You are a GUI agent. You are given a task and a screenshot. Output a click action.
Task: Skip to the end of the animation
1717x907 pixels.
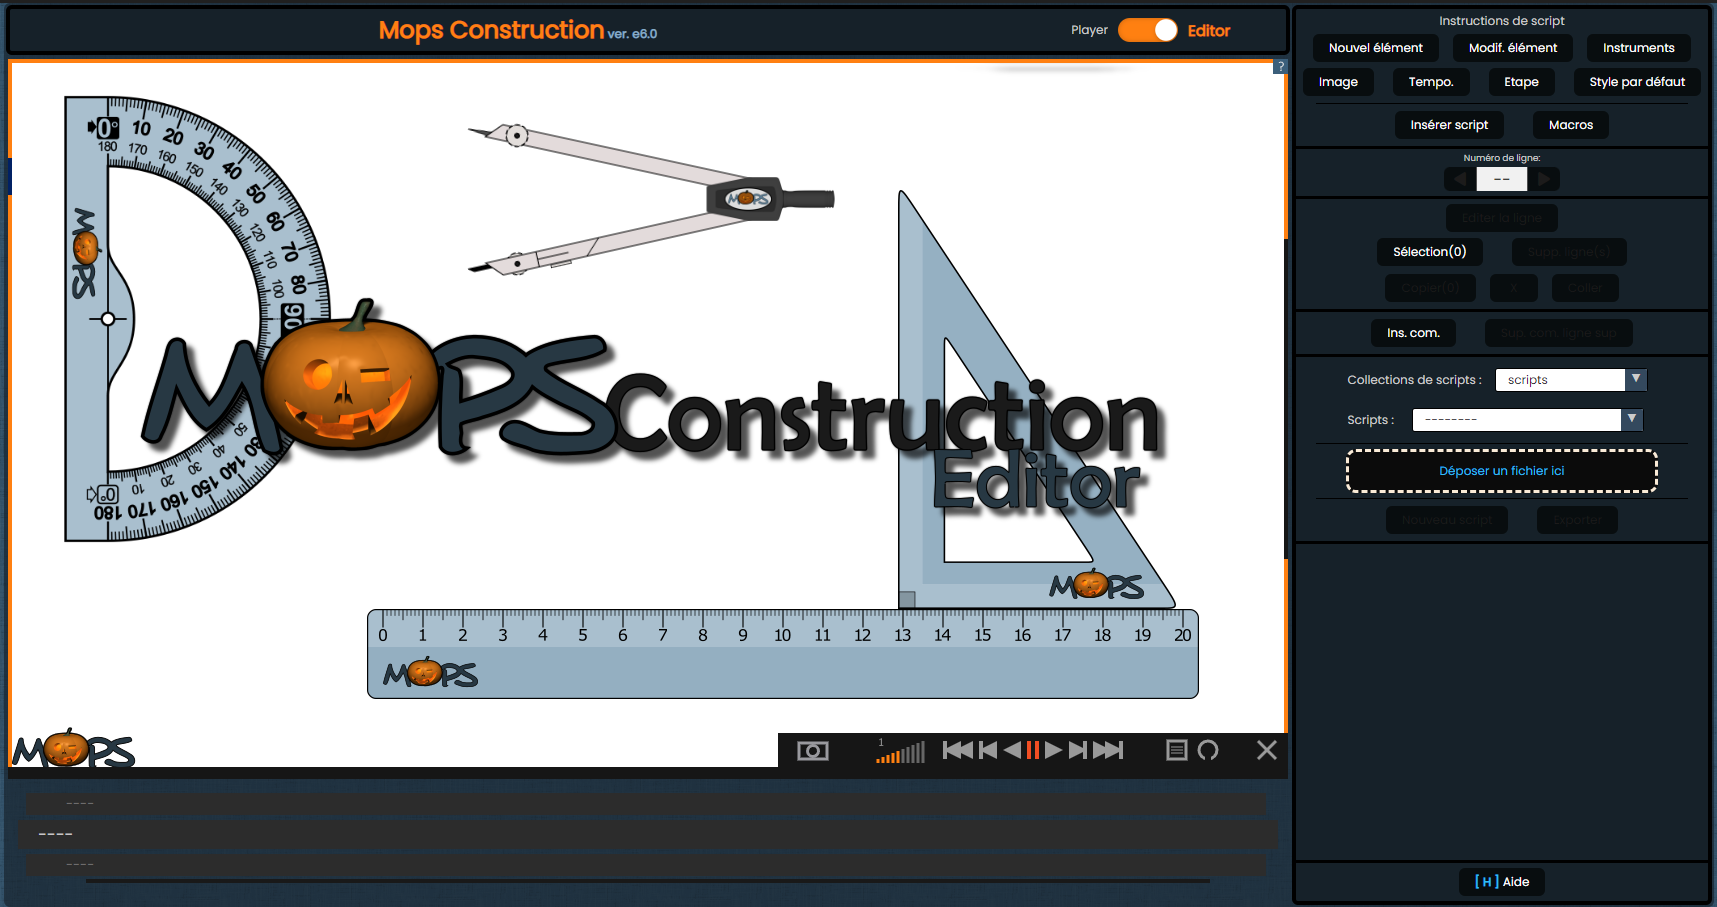(x=1108, y=750)
